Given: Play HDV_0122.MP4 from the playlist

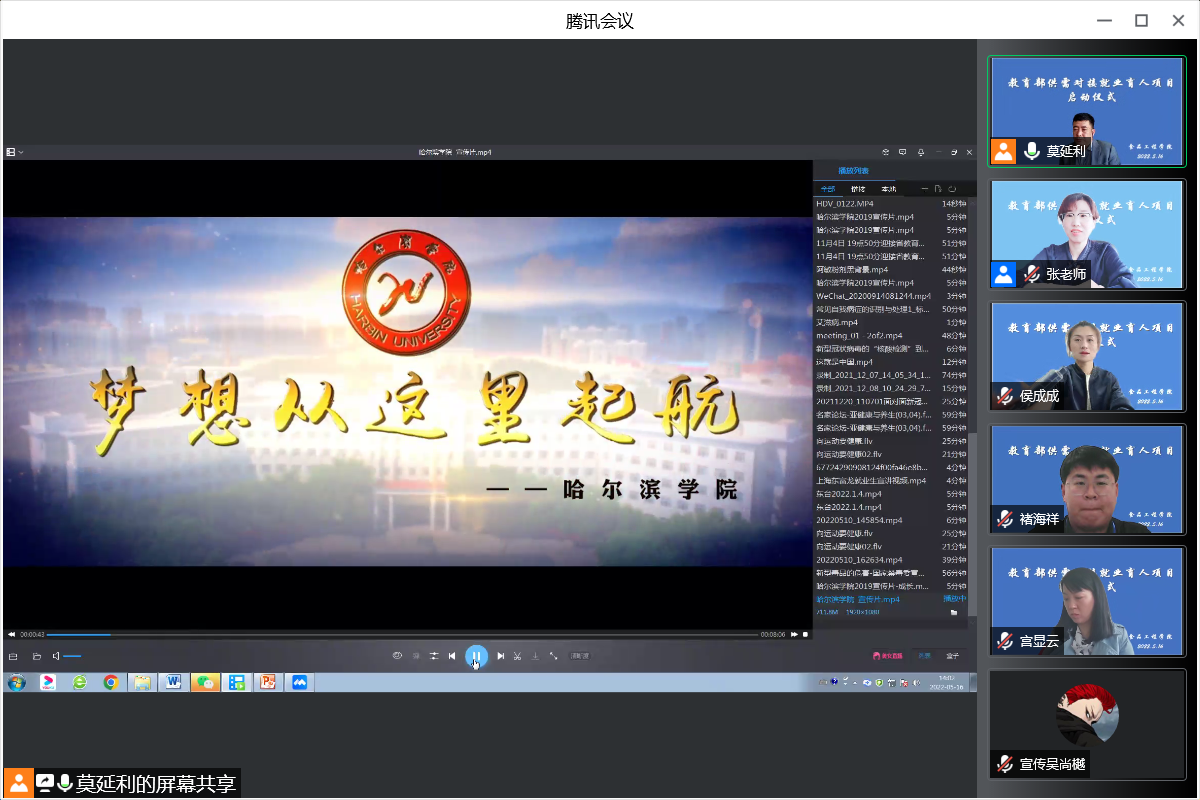Looking at the screenshot, I should click(x=845, y=204).
